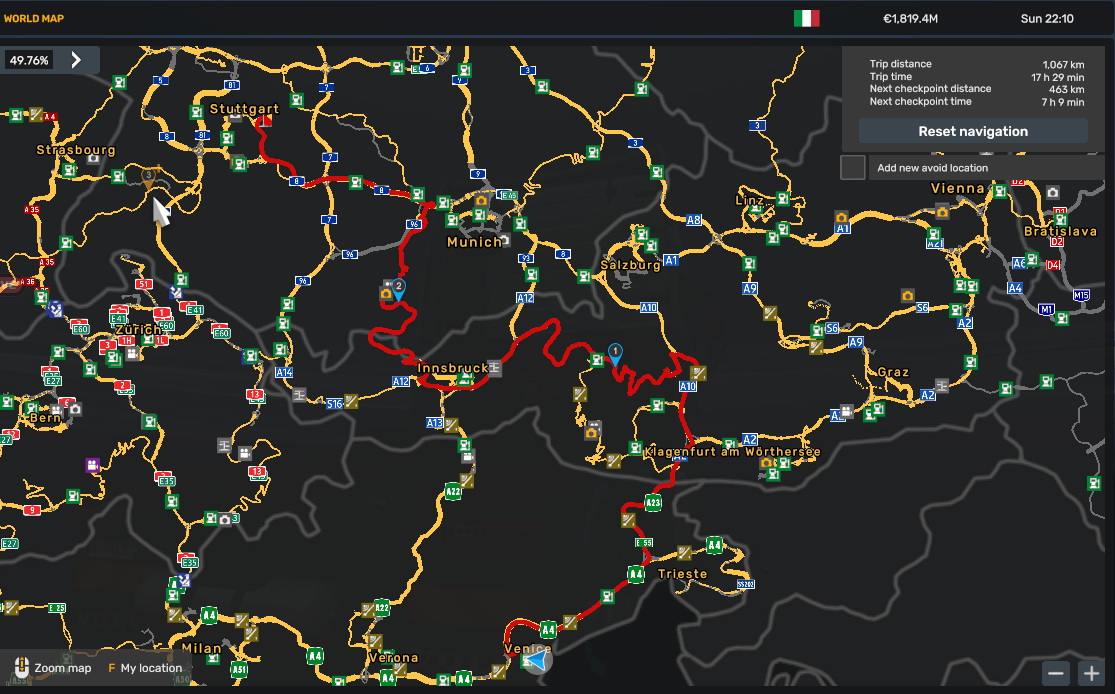Click the destination flag marker at Stuttgart
The height and width of the screenshot is (694, 1115).
click(x=264, y=122)
